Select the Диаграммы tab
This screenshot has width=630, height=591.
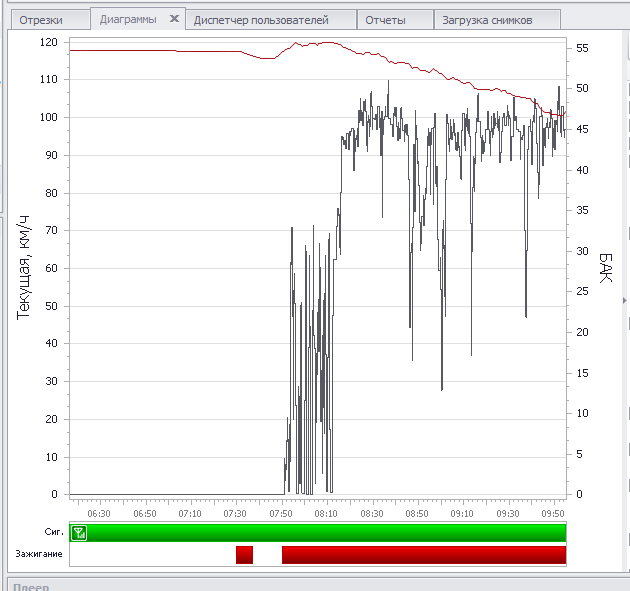point(128,19)
